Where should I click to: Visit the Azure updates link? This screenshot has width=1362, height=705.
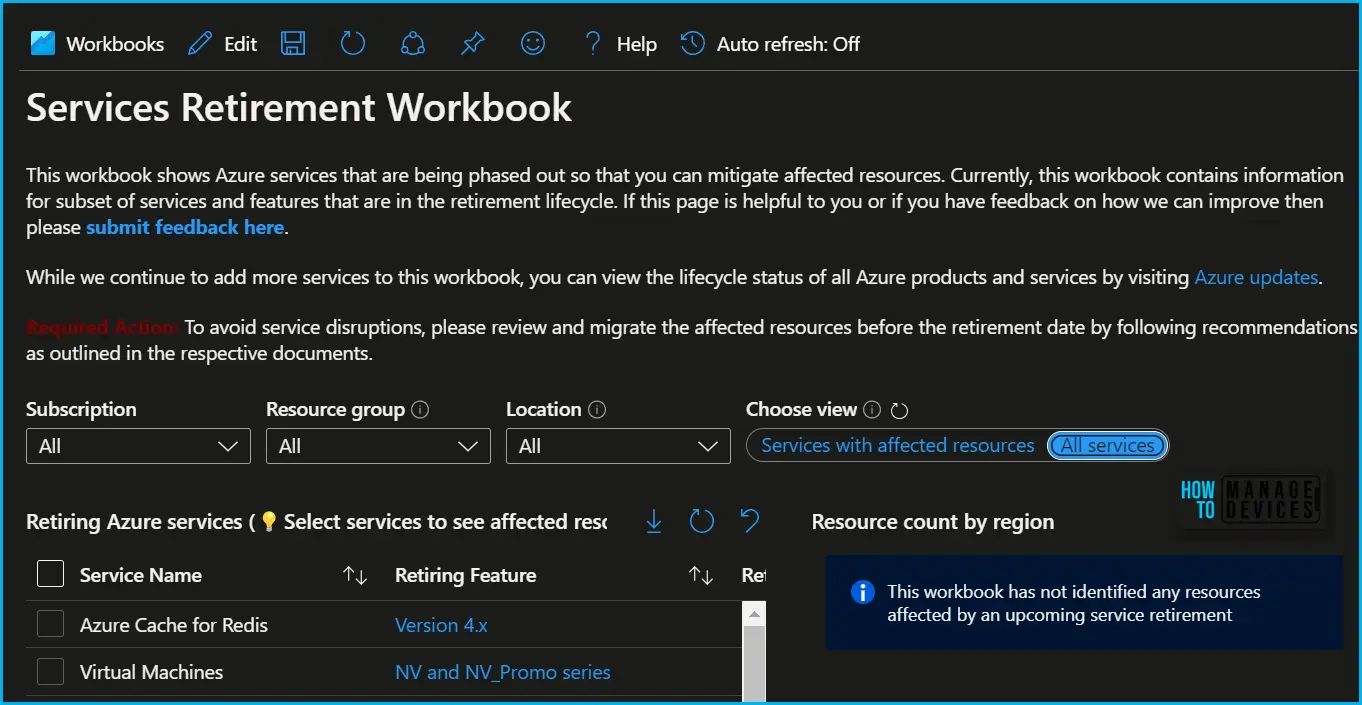[x=1256, y=278]
